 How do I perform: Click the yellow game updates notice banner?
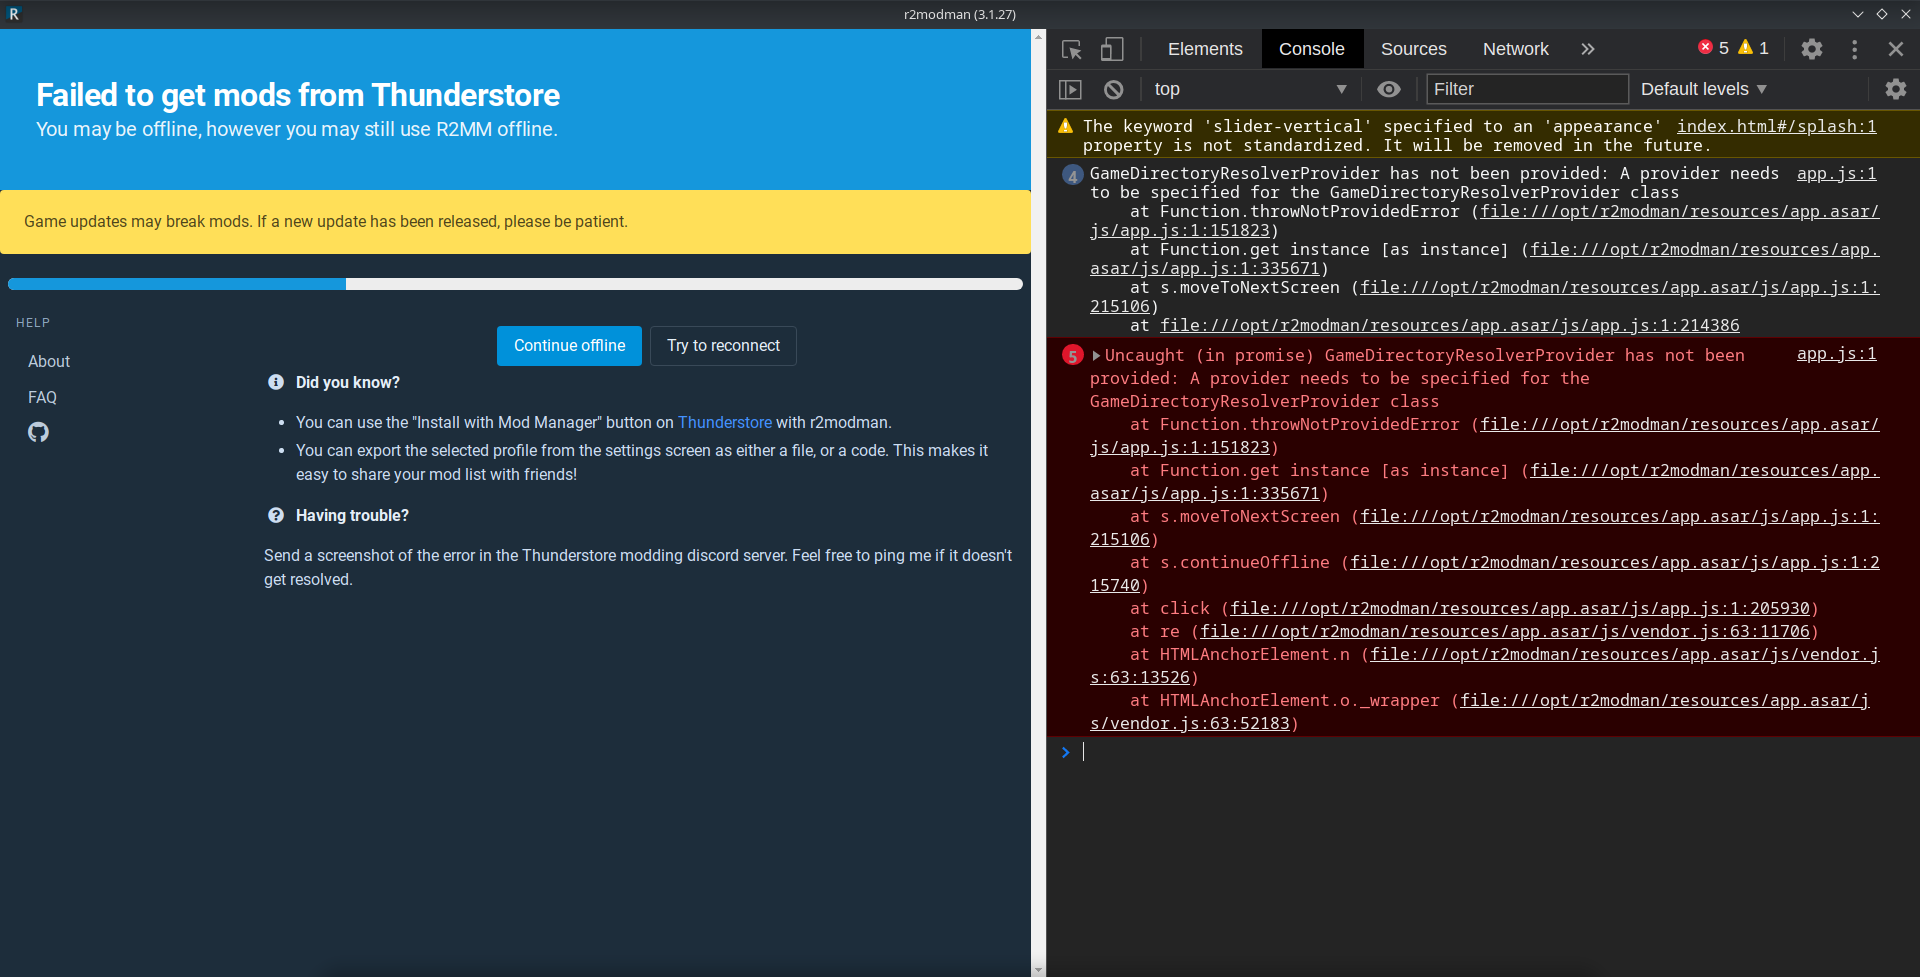(x=515, y=222)
